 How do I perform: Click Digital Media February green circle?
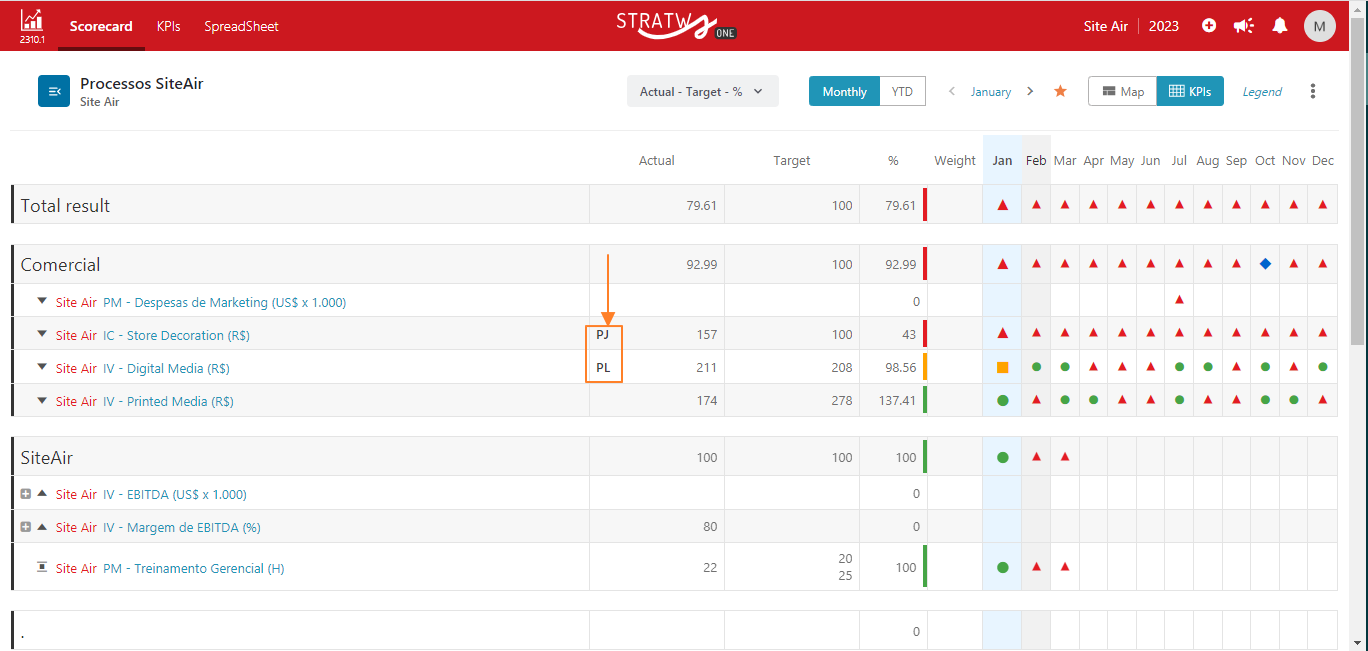(1036, 367)
